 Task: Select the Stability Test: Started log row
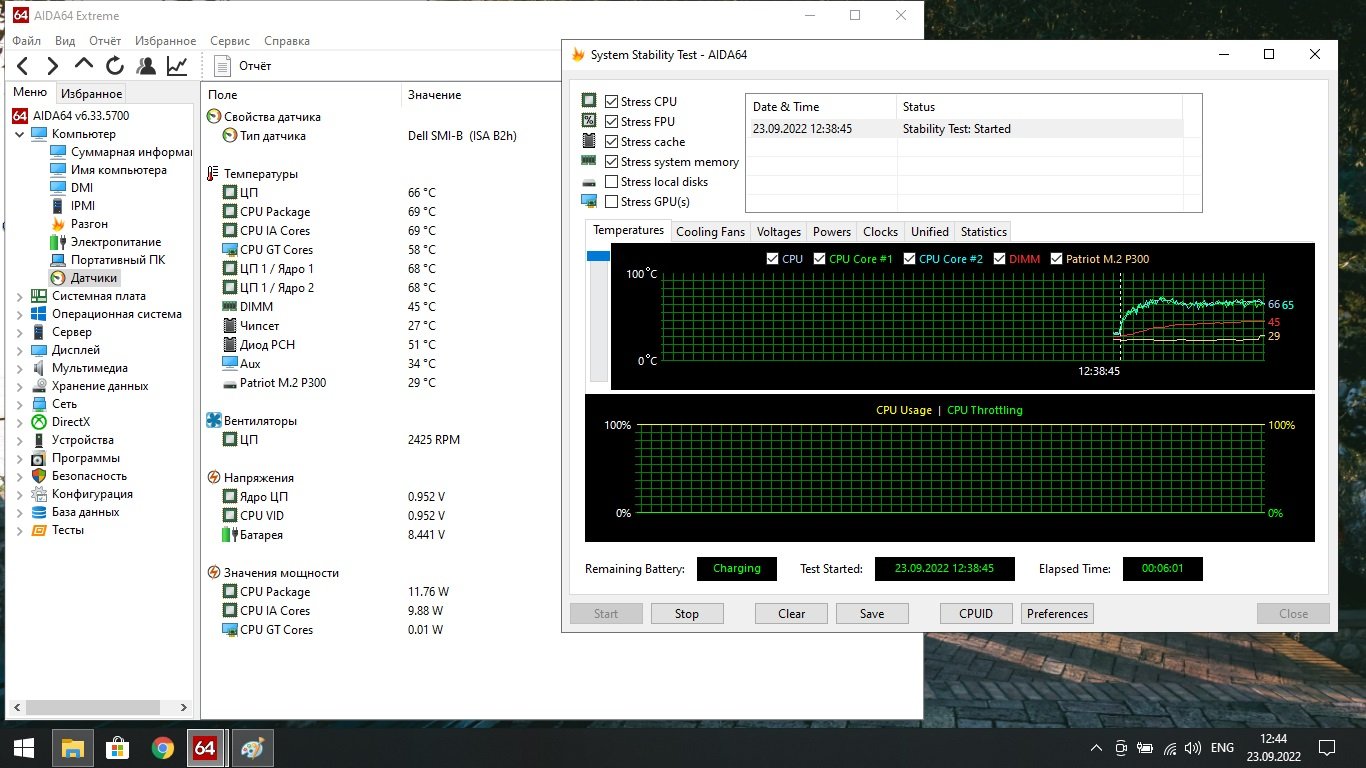pos(965,129)
